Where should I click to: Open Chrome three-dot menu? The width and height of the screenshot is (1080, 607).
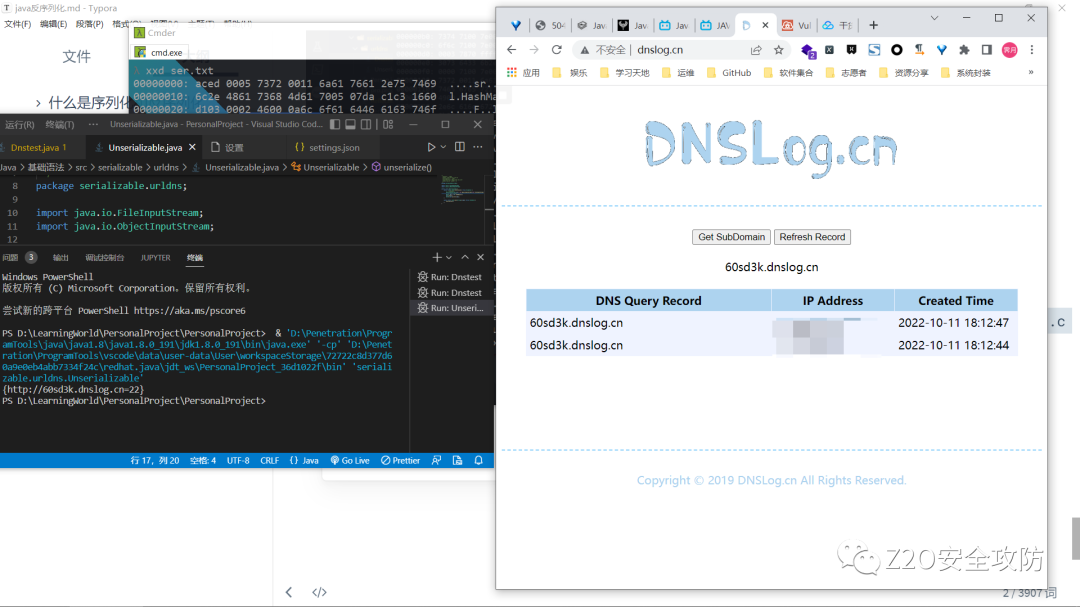point(1032,50)
